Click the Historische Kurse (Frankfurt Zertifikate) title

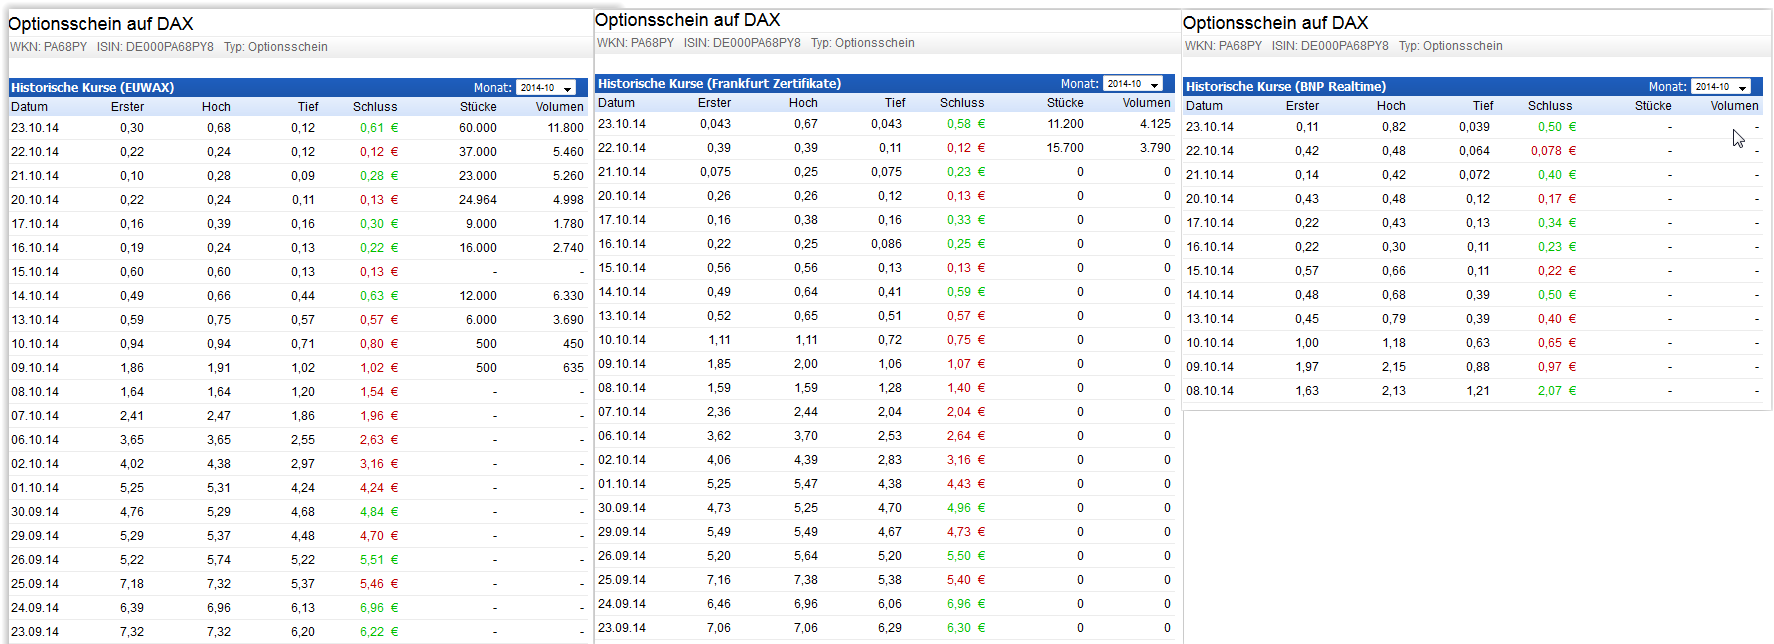pos(719,84)
